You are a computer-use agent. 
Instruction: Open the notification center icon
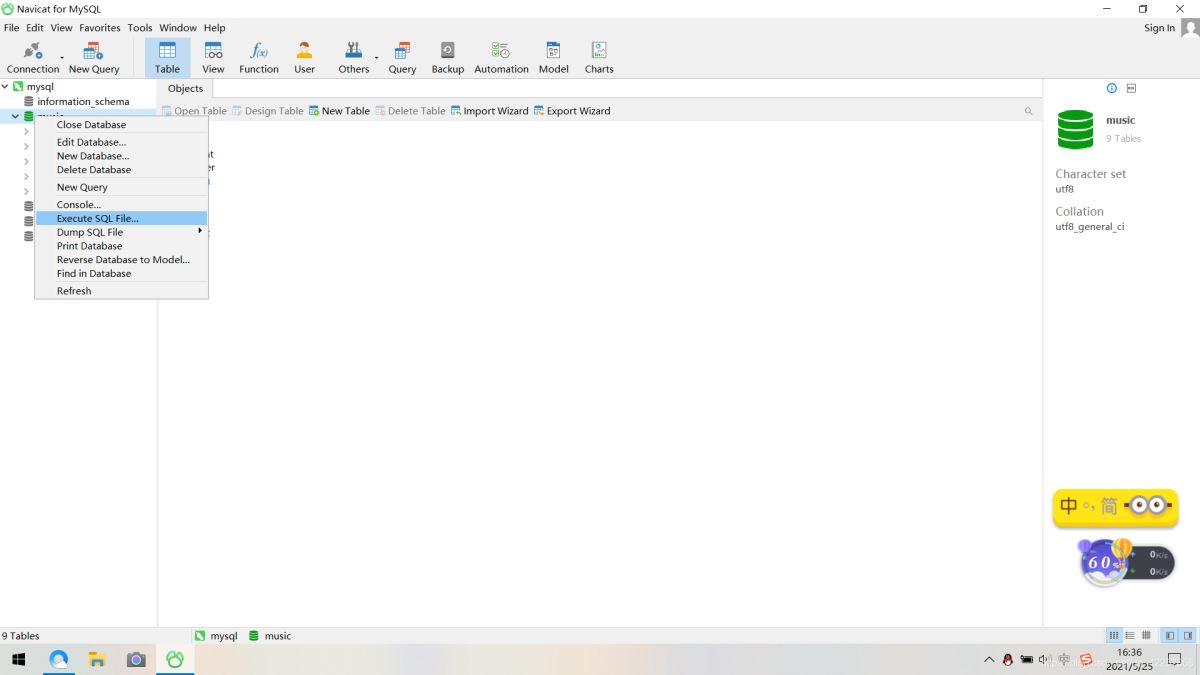click(x=1176, y=659)
